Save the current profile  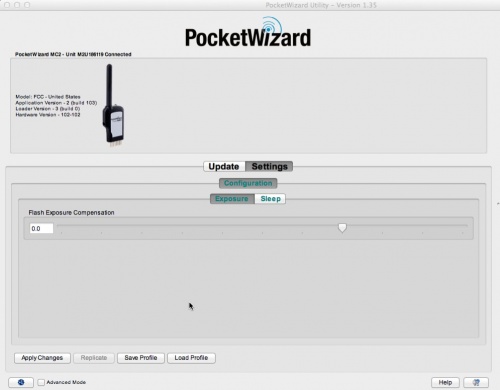click(141, 358)
